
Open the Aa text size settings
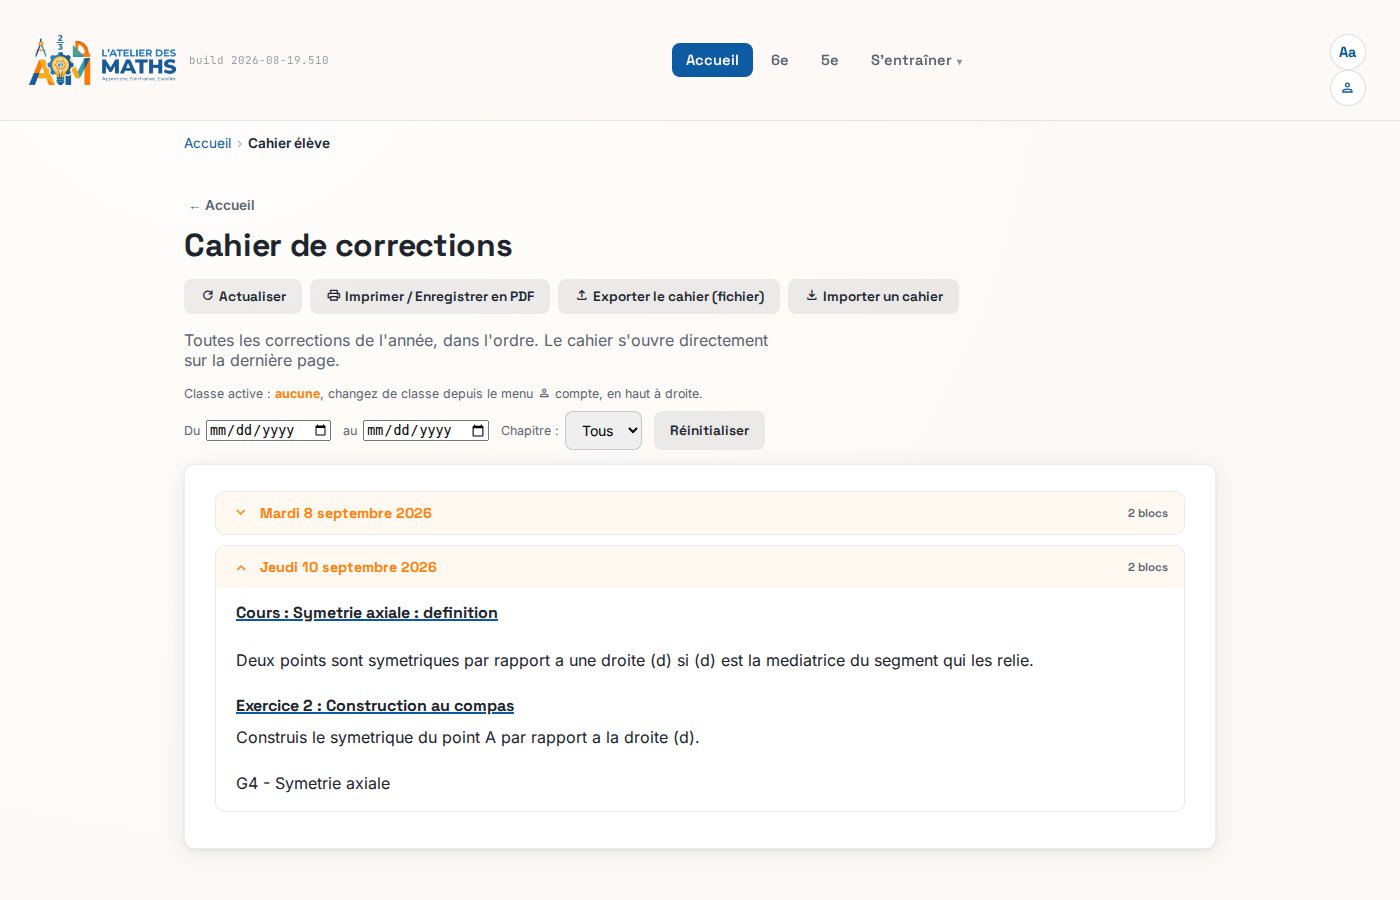(x=1347, y=52)
